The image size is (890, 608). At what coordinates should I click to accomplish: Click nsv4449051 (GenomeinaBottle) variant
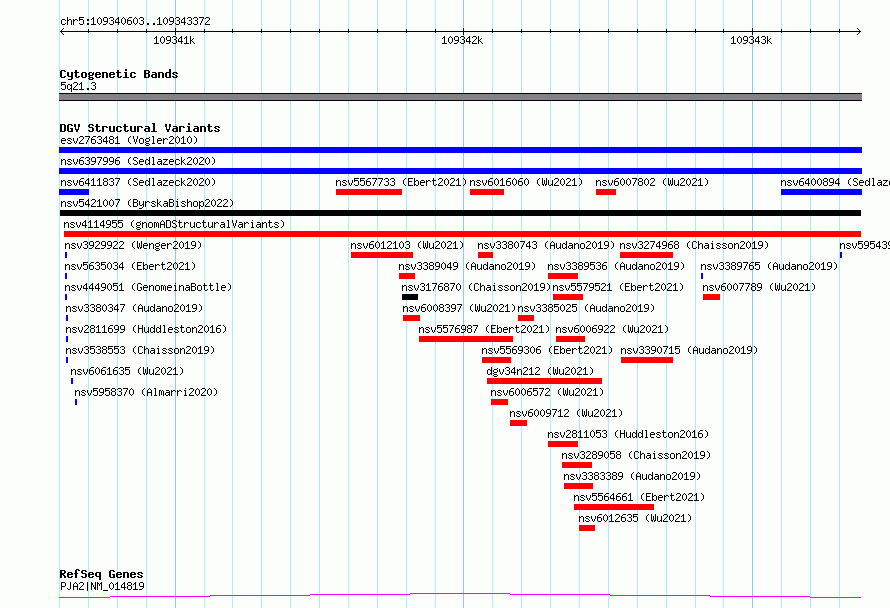[148, 287]
